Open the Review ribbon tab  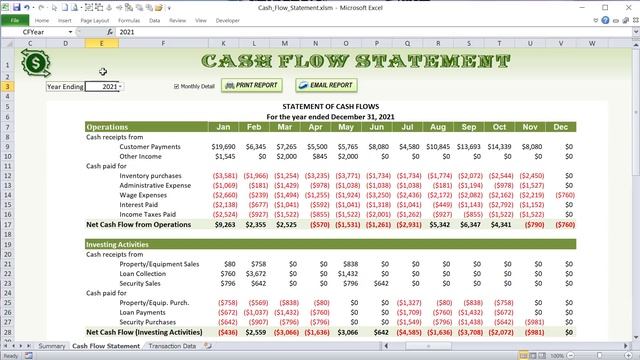pyautogui.click(x=177, y=20)
